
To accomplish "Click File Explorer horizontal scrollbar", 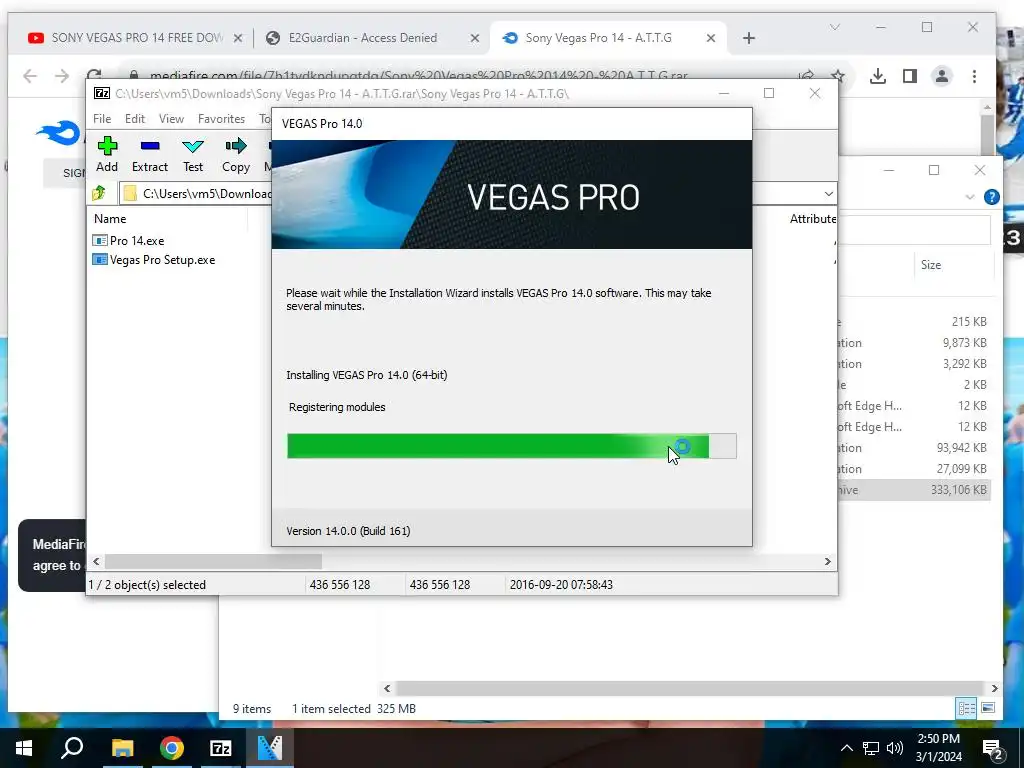I will 689,688.
